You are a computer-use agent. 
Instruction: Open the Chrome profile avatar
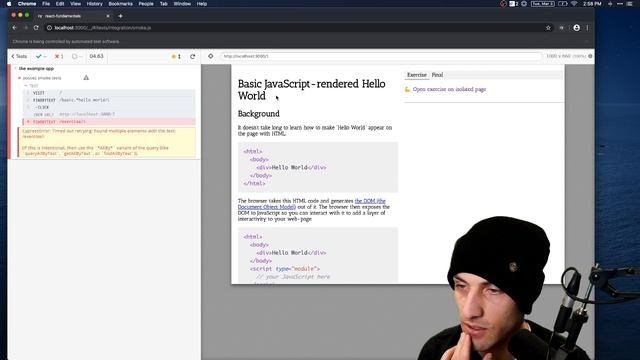(x=576, y=28)
